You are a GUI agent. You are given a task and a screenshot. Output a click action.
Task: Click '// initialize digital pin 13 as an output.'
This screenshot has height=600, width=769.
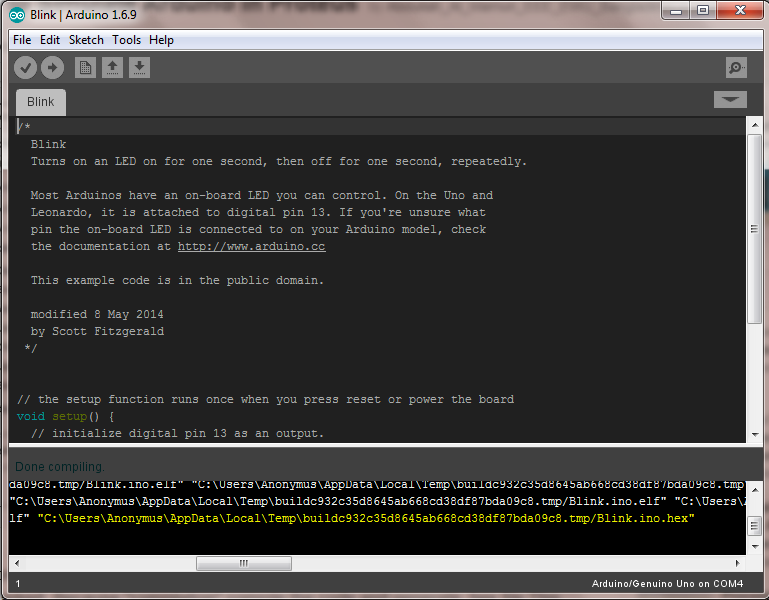pos(177,434)
